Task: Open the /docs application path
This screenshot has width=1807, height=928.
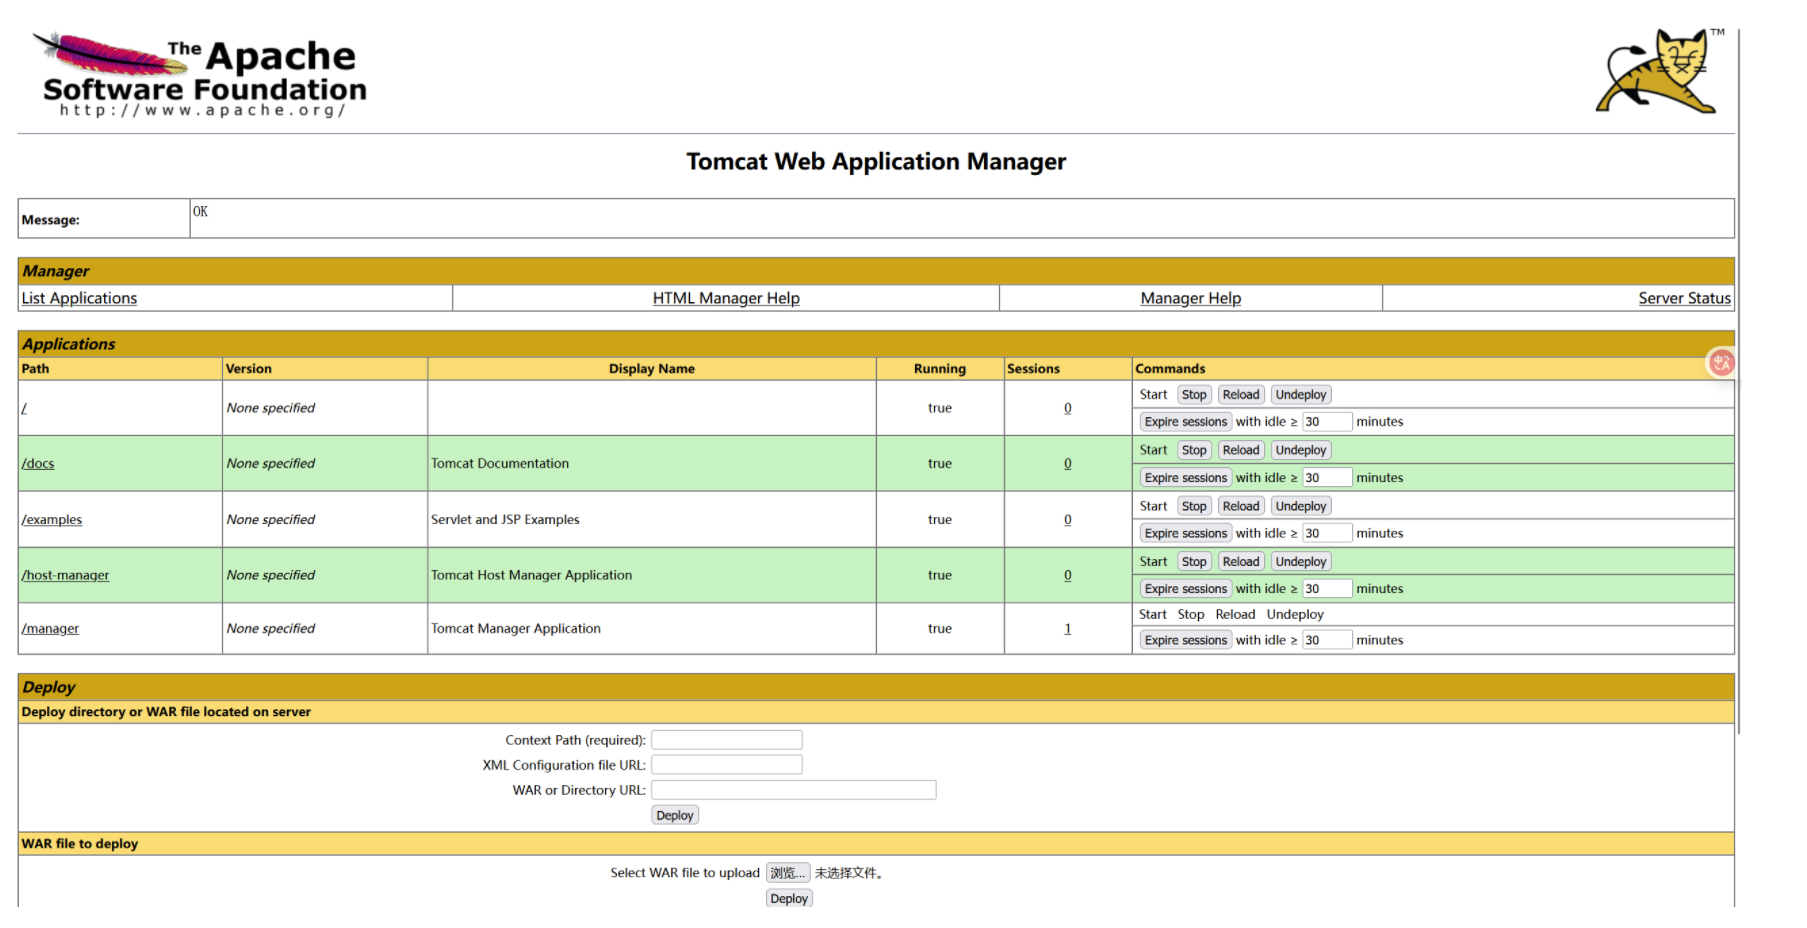Action: pos(38,464)
